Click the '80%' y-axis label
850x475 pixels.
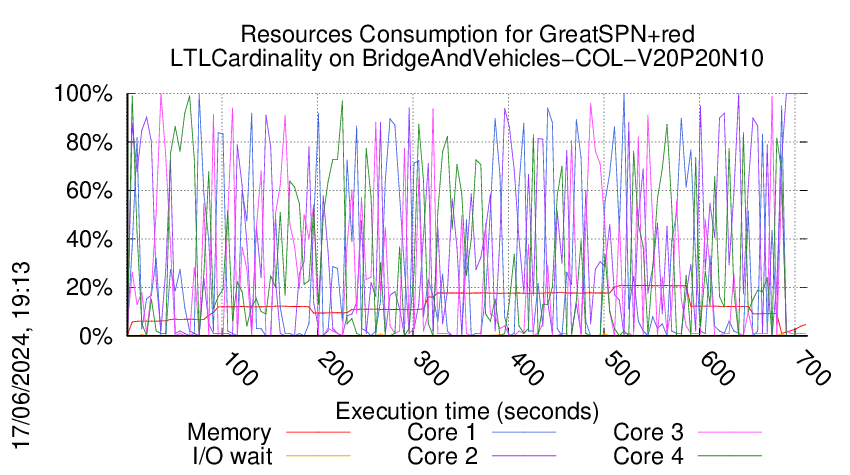click(89, 143)
